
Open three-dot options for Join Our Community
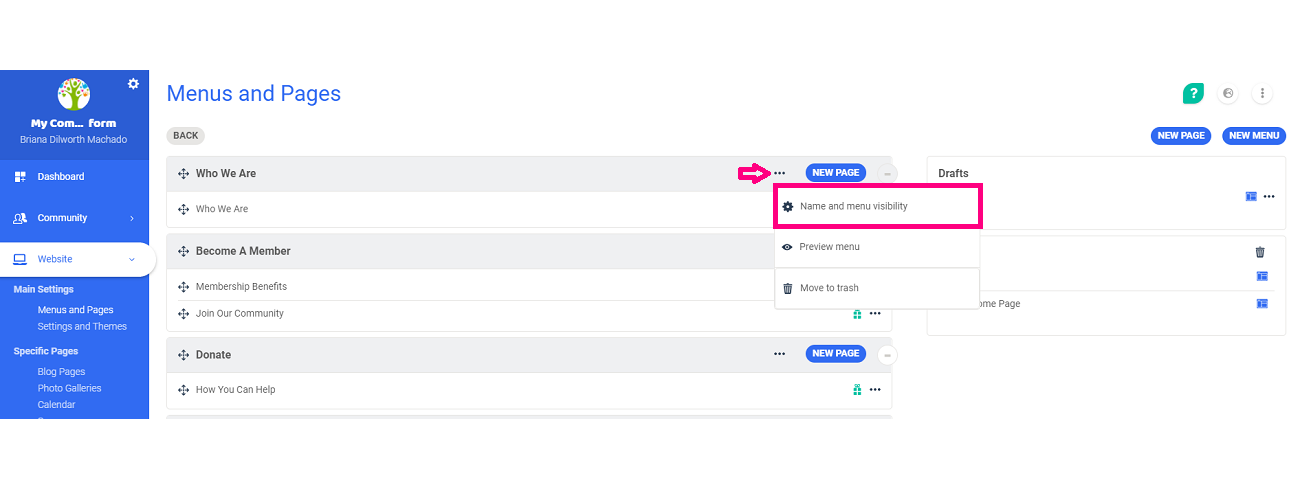coord(875,314)
